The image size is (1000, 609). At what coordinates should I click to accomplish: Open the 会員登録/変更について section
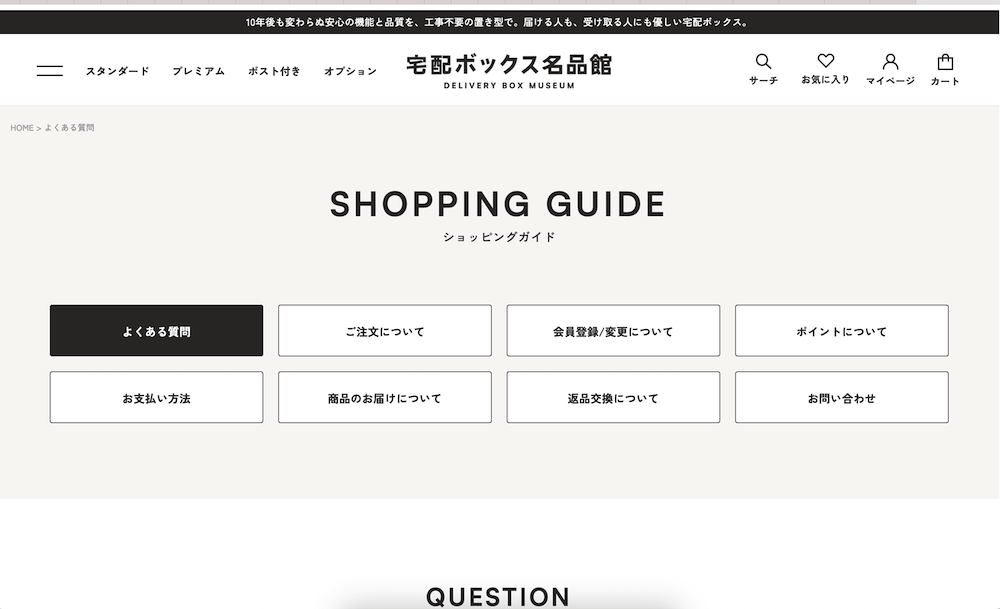pyautogui.click(x=613, y=330)
